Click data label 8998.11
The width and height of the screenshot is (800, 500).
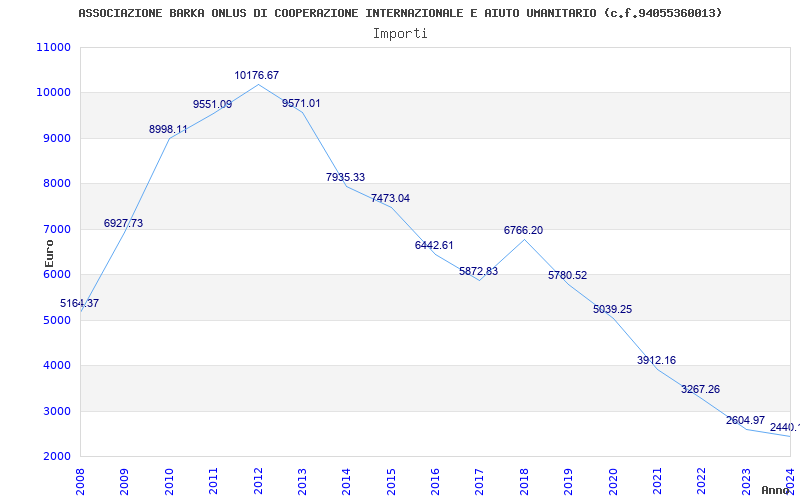tap(168, 130)
